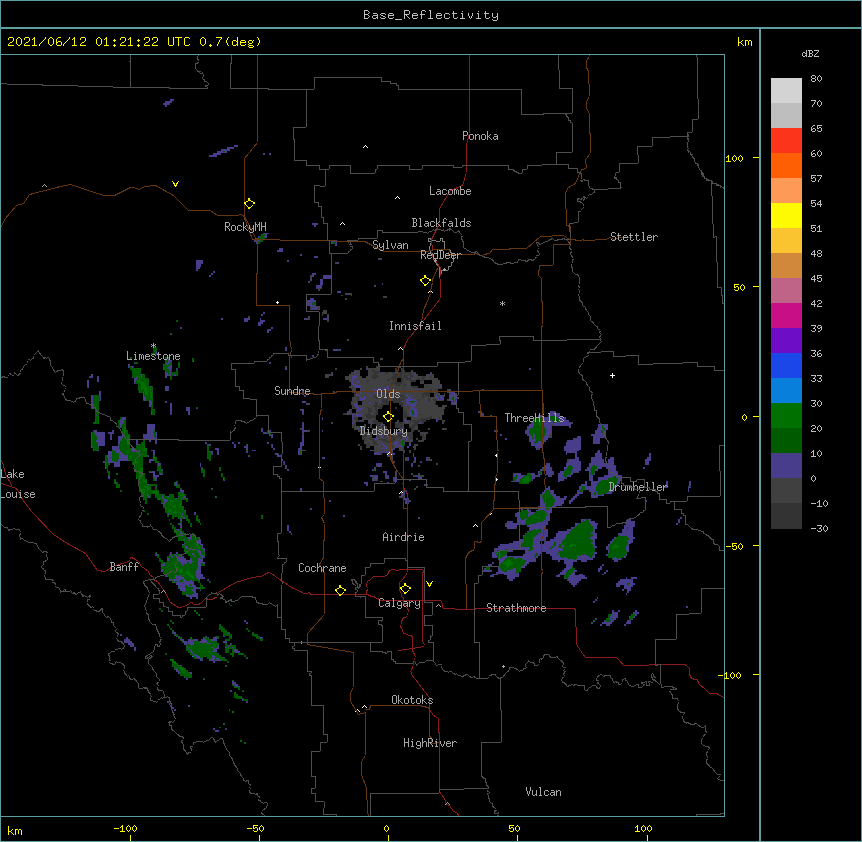Click the white-grey top swatch of dBZ scale
Viewport: 862px width, 842px height.
786,91
